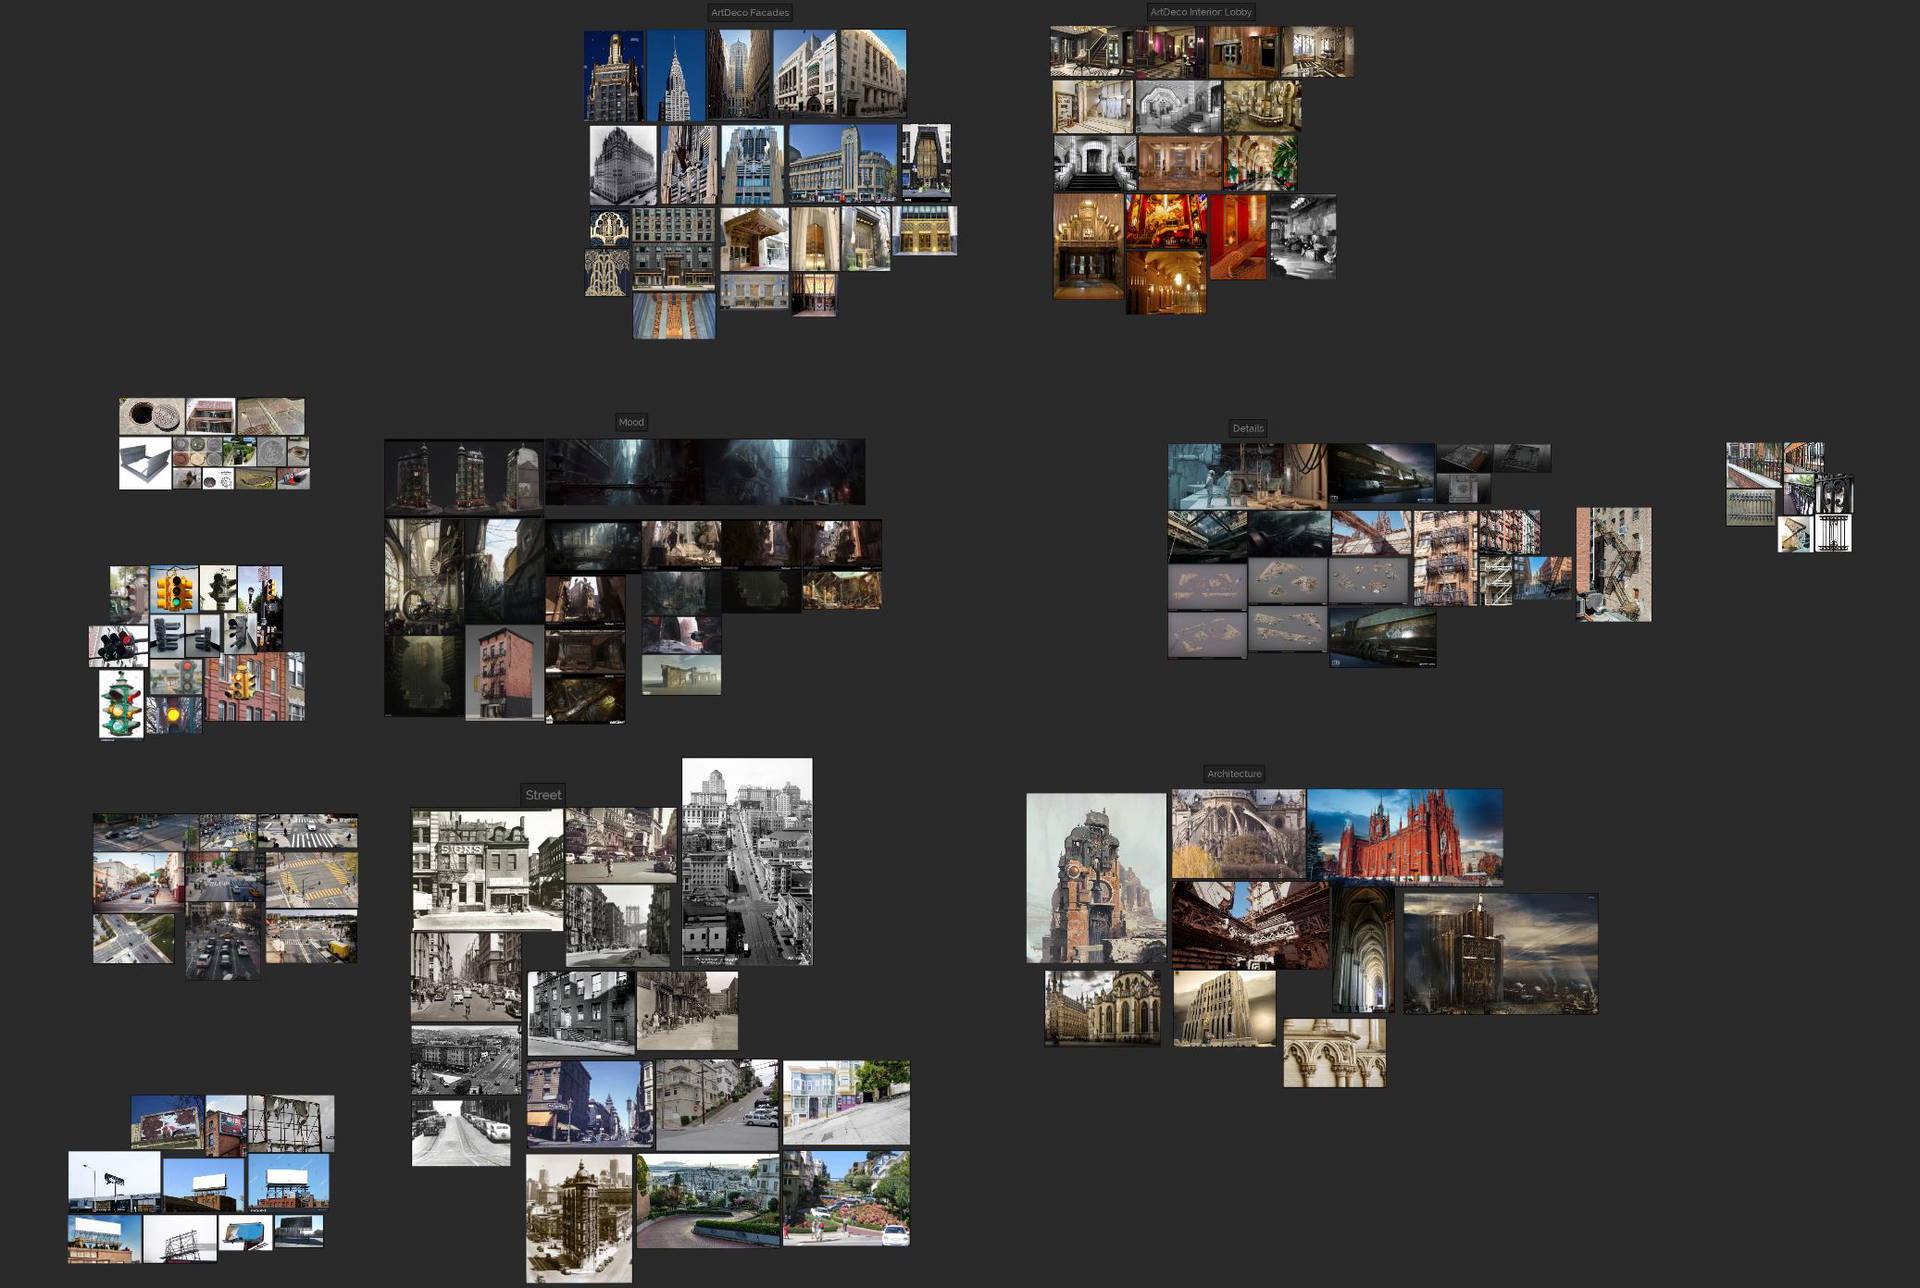1920x1288 pixels.
Task: Select the Chrysler Building spire image
Action: (x=675, y=76)
